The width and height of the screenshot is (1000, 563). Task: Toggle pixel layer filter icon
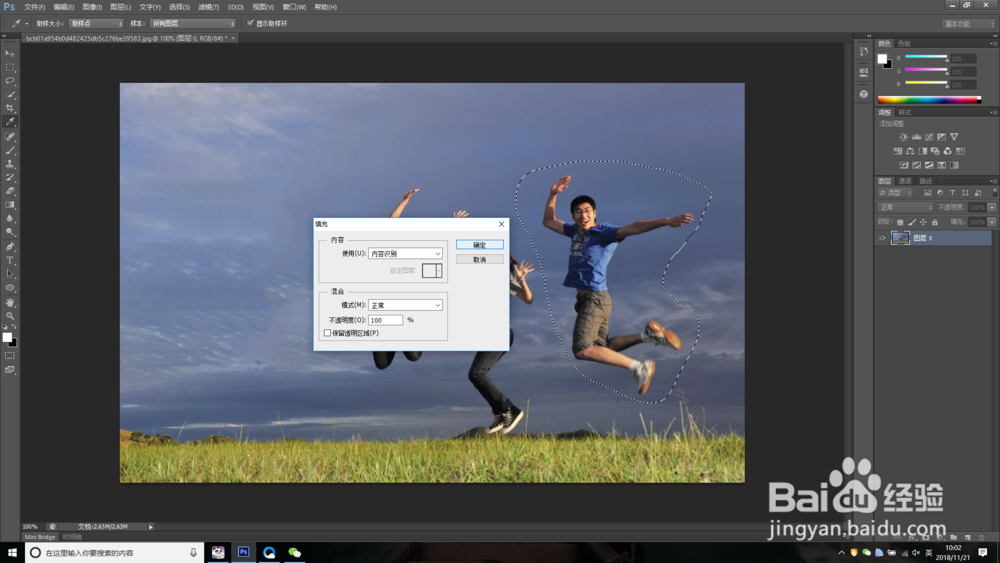click(x=927, y=193)
